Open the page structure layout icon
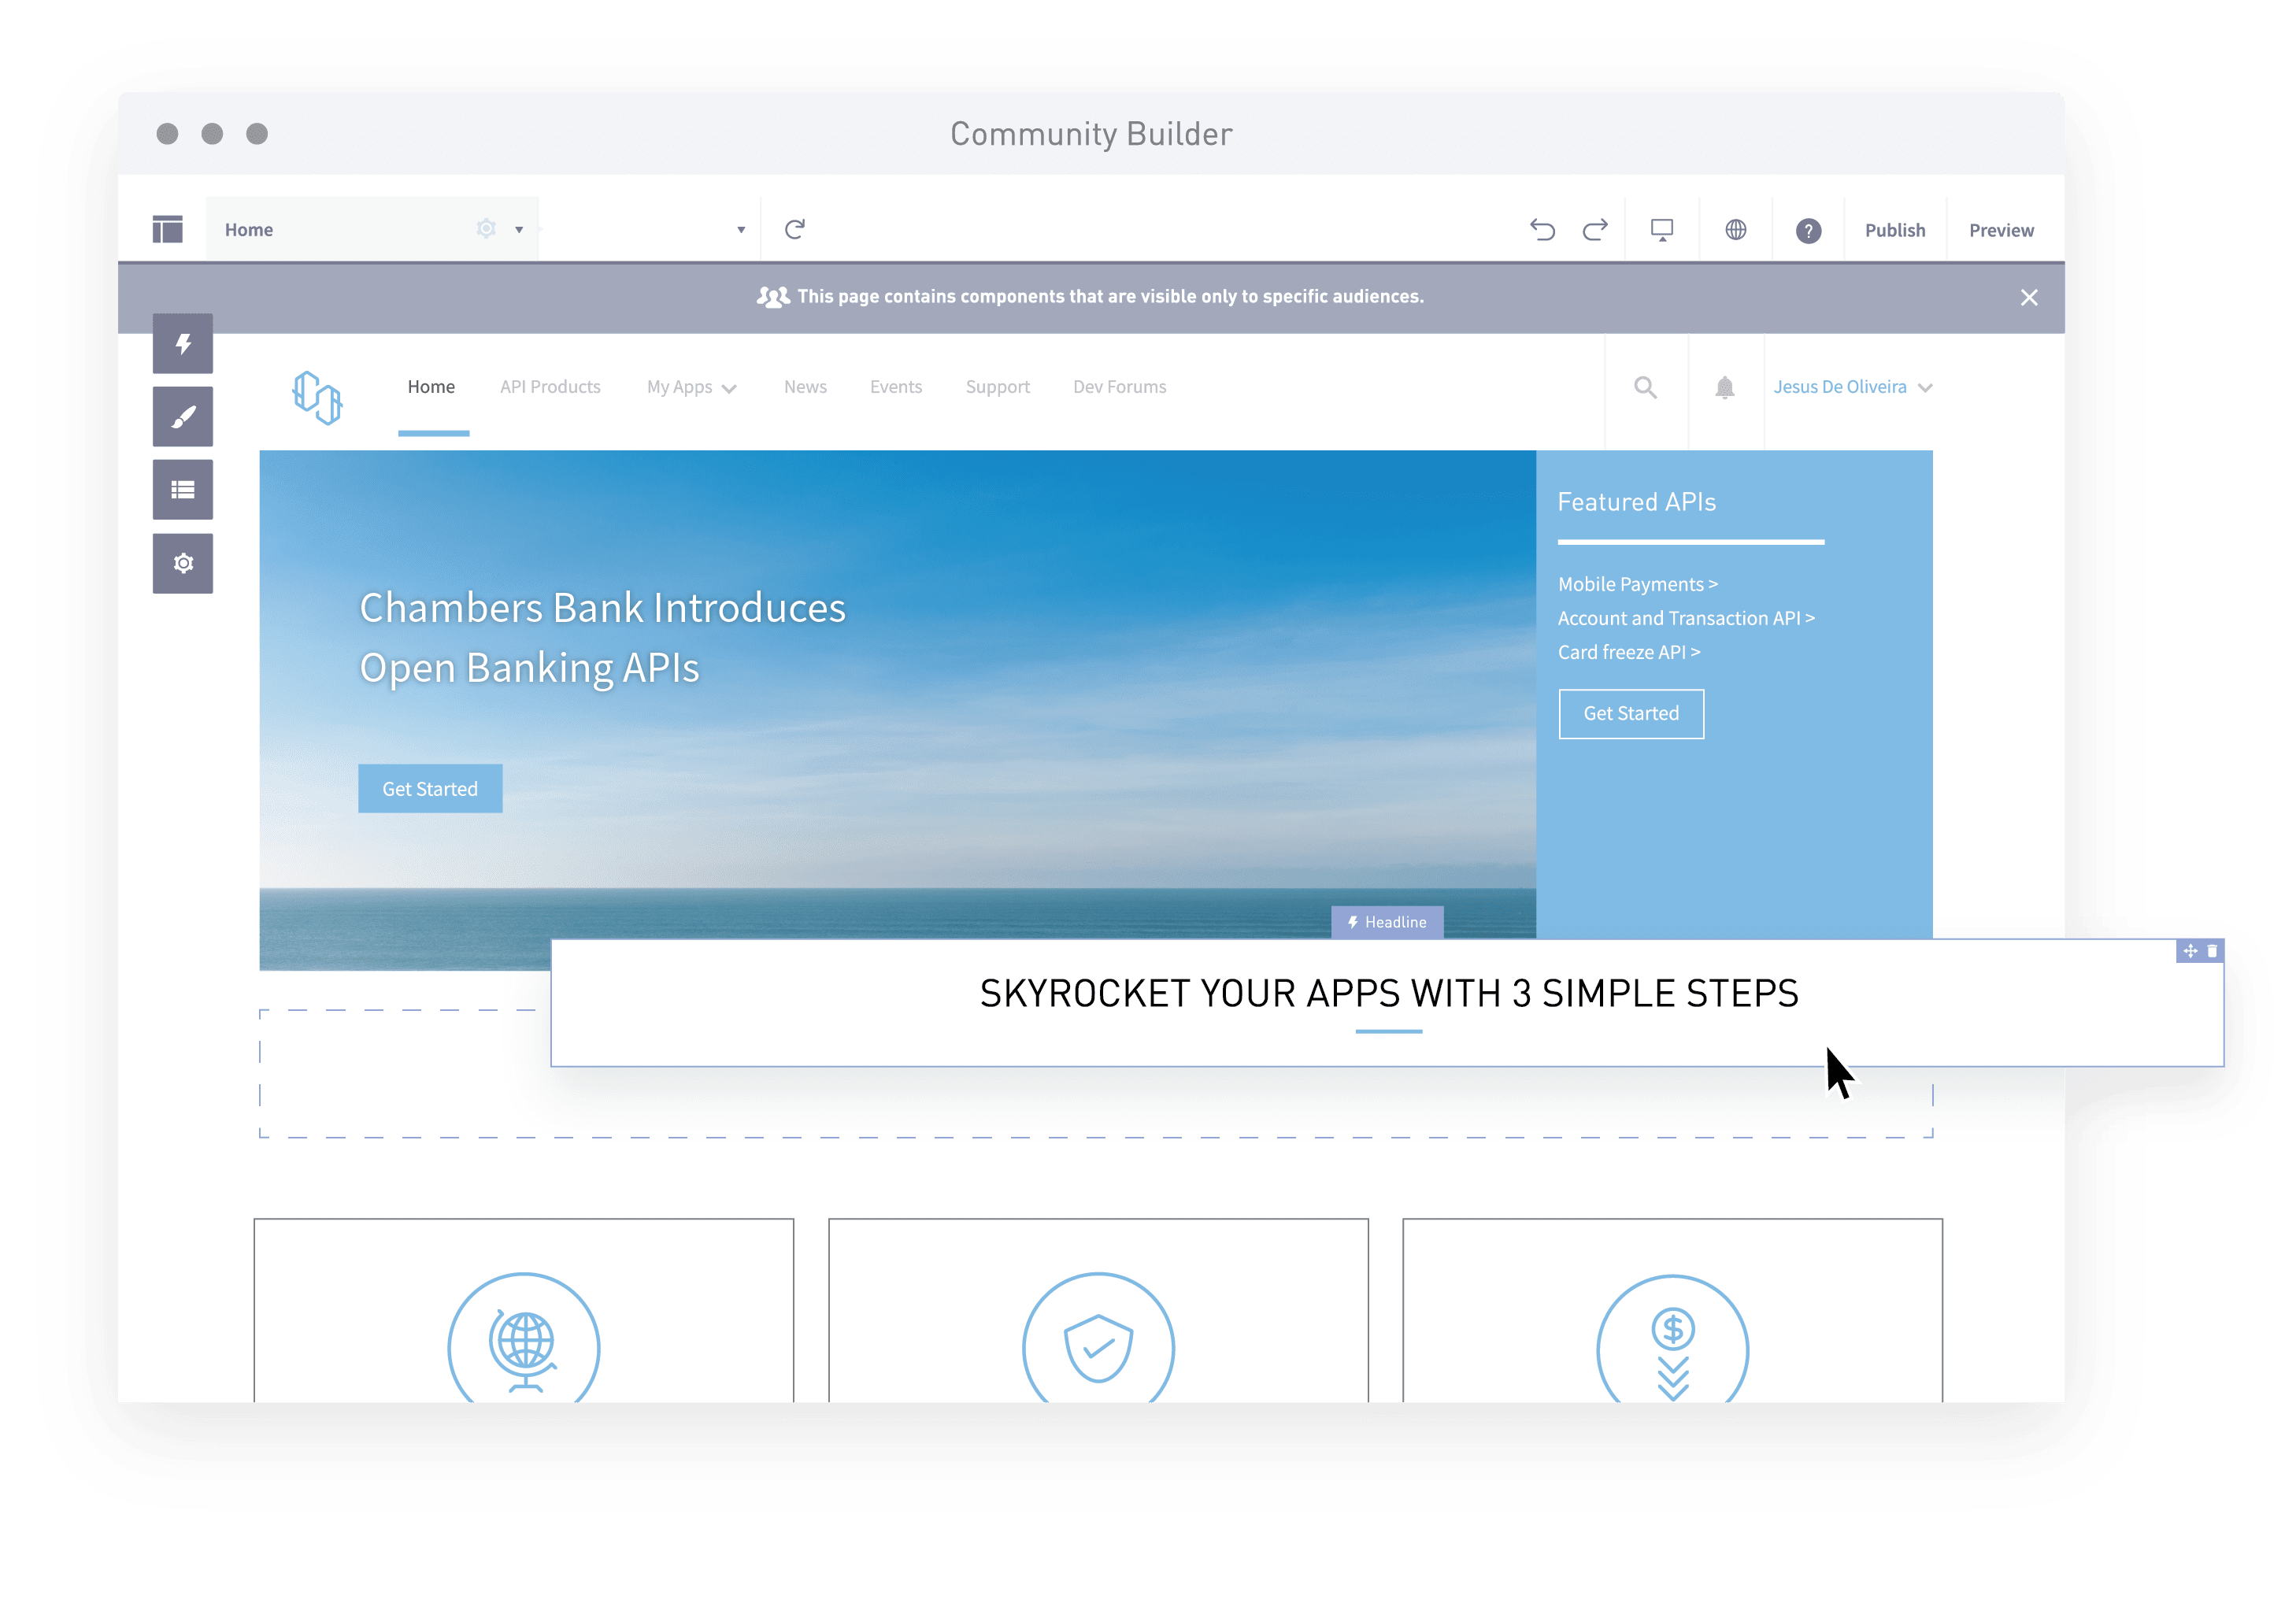2296x1614 pixels. point(167,229)
